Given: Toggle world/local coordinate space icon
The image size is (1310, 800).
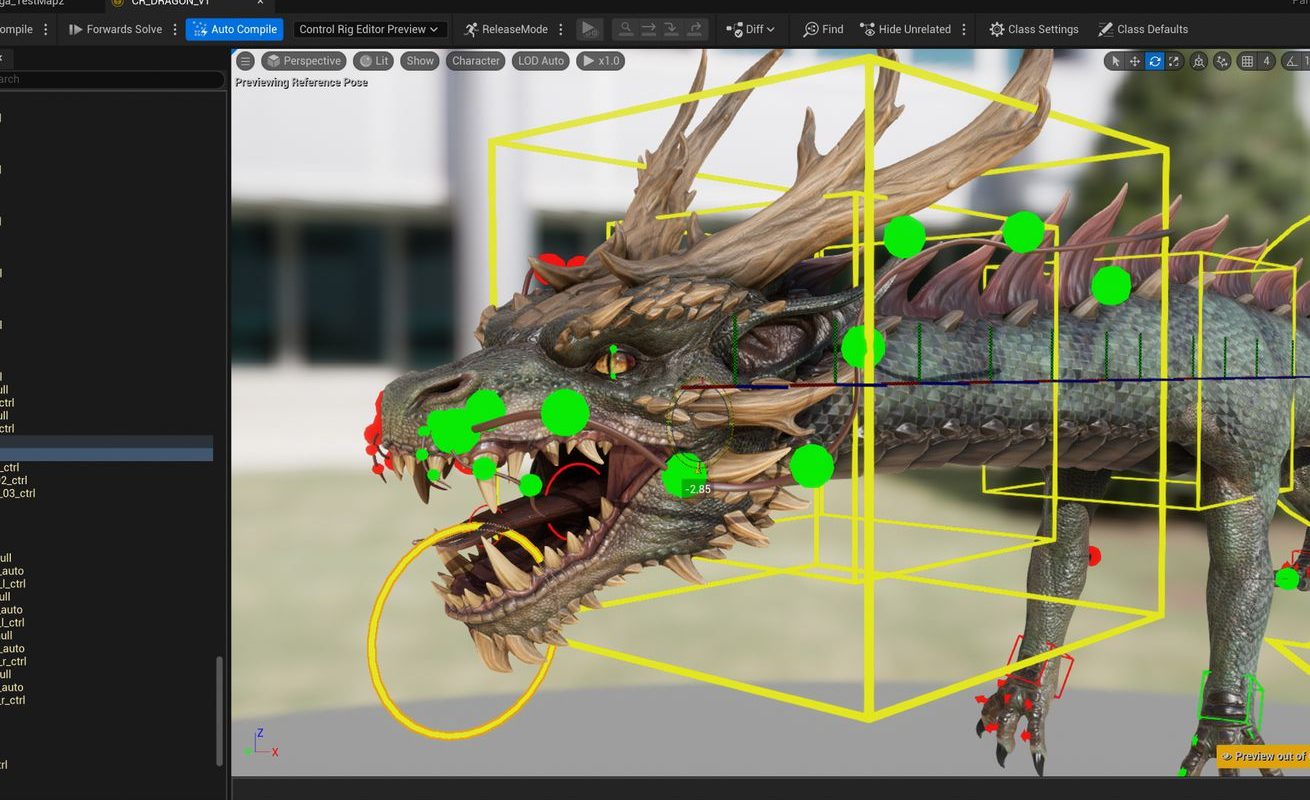Looking at the screenshot, I should tap(1199, 61).
